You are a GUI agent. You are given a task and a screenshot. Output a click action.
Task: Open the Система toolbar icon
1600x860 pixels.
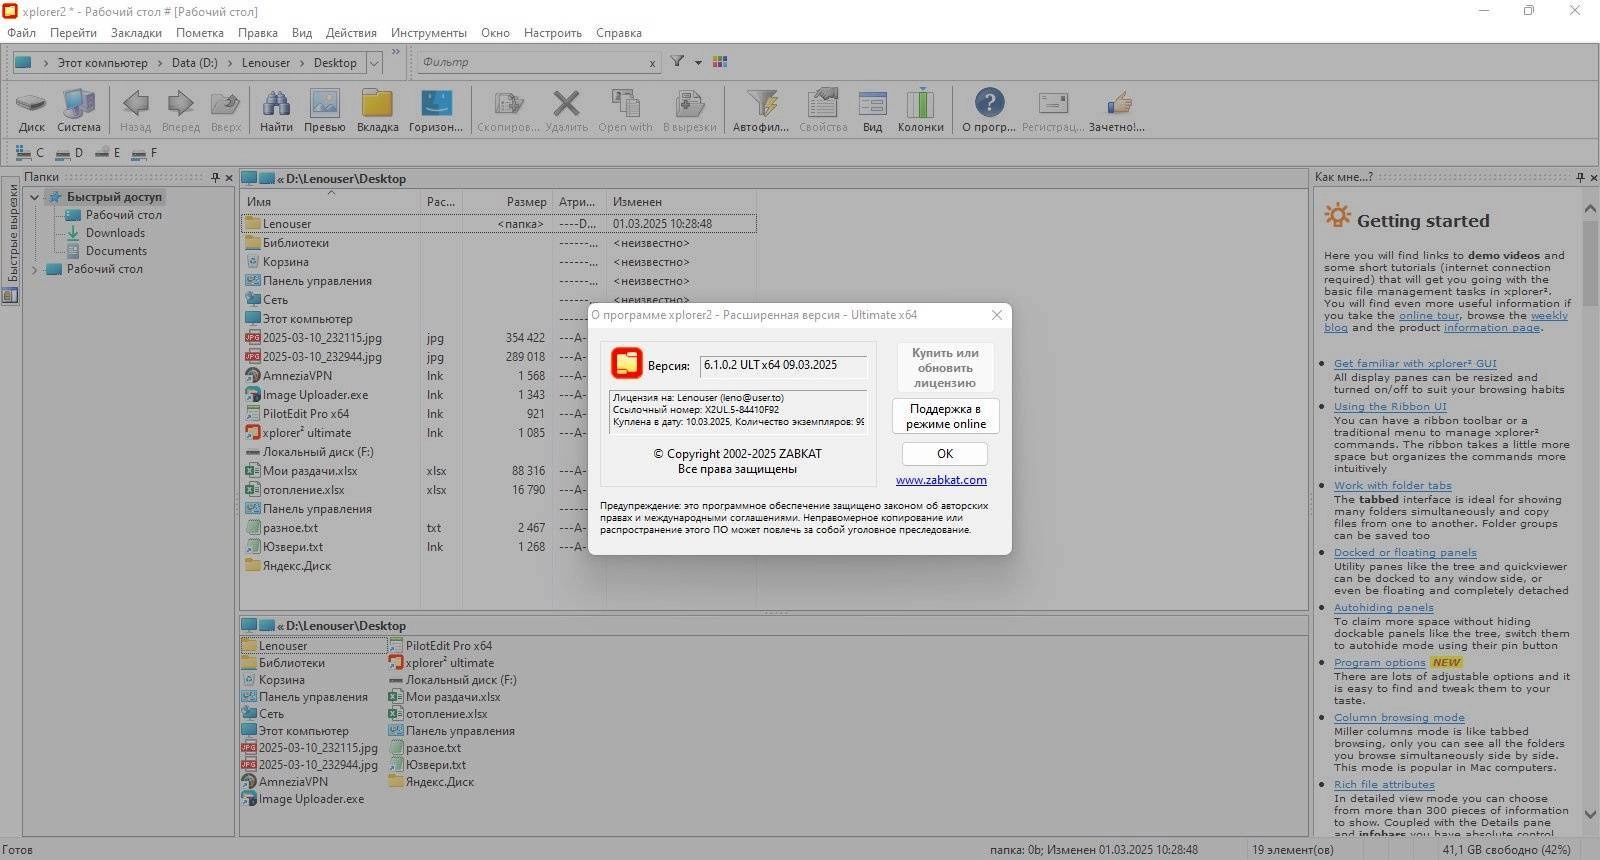click(x=78, y=110)
